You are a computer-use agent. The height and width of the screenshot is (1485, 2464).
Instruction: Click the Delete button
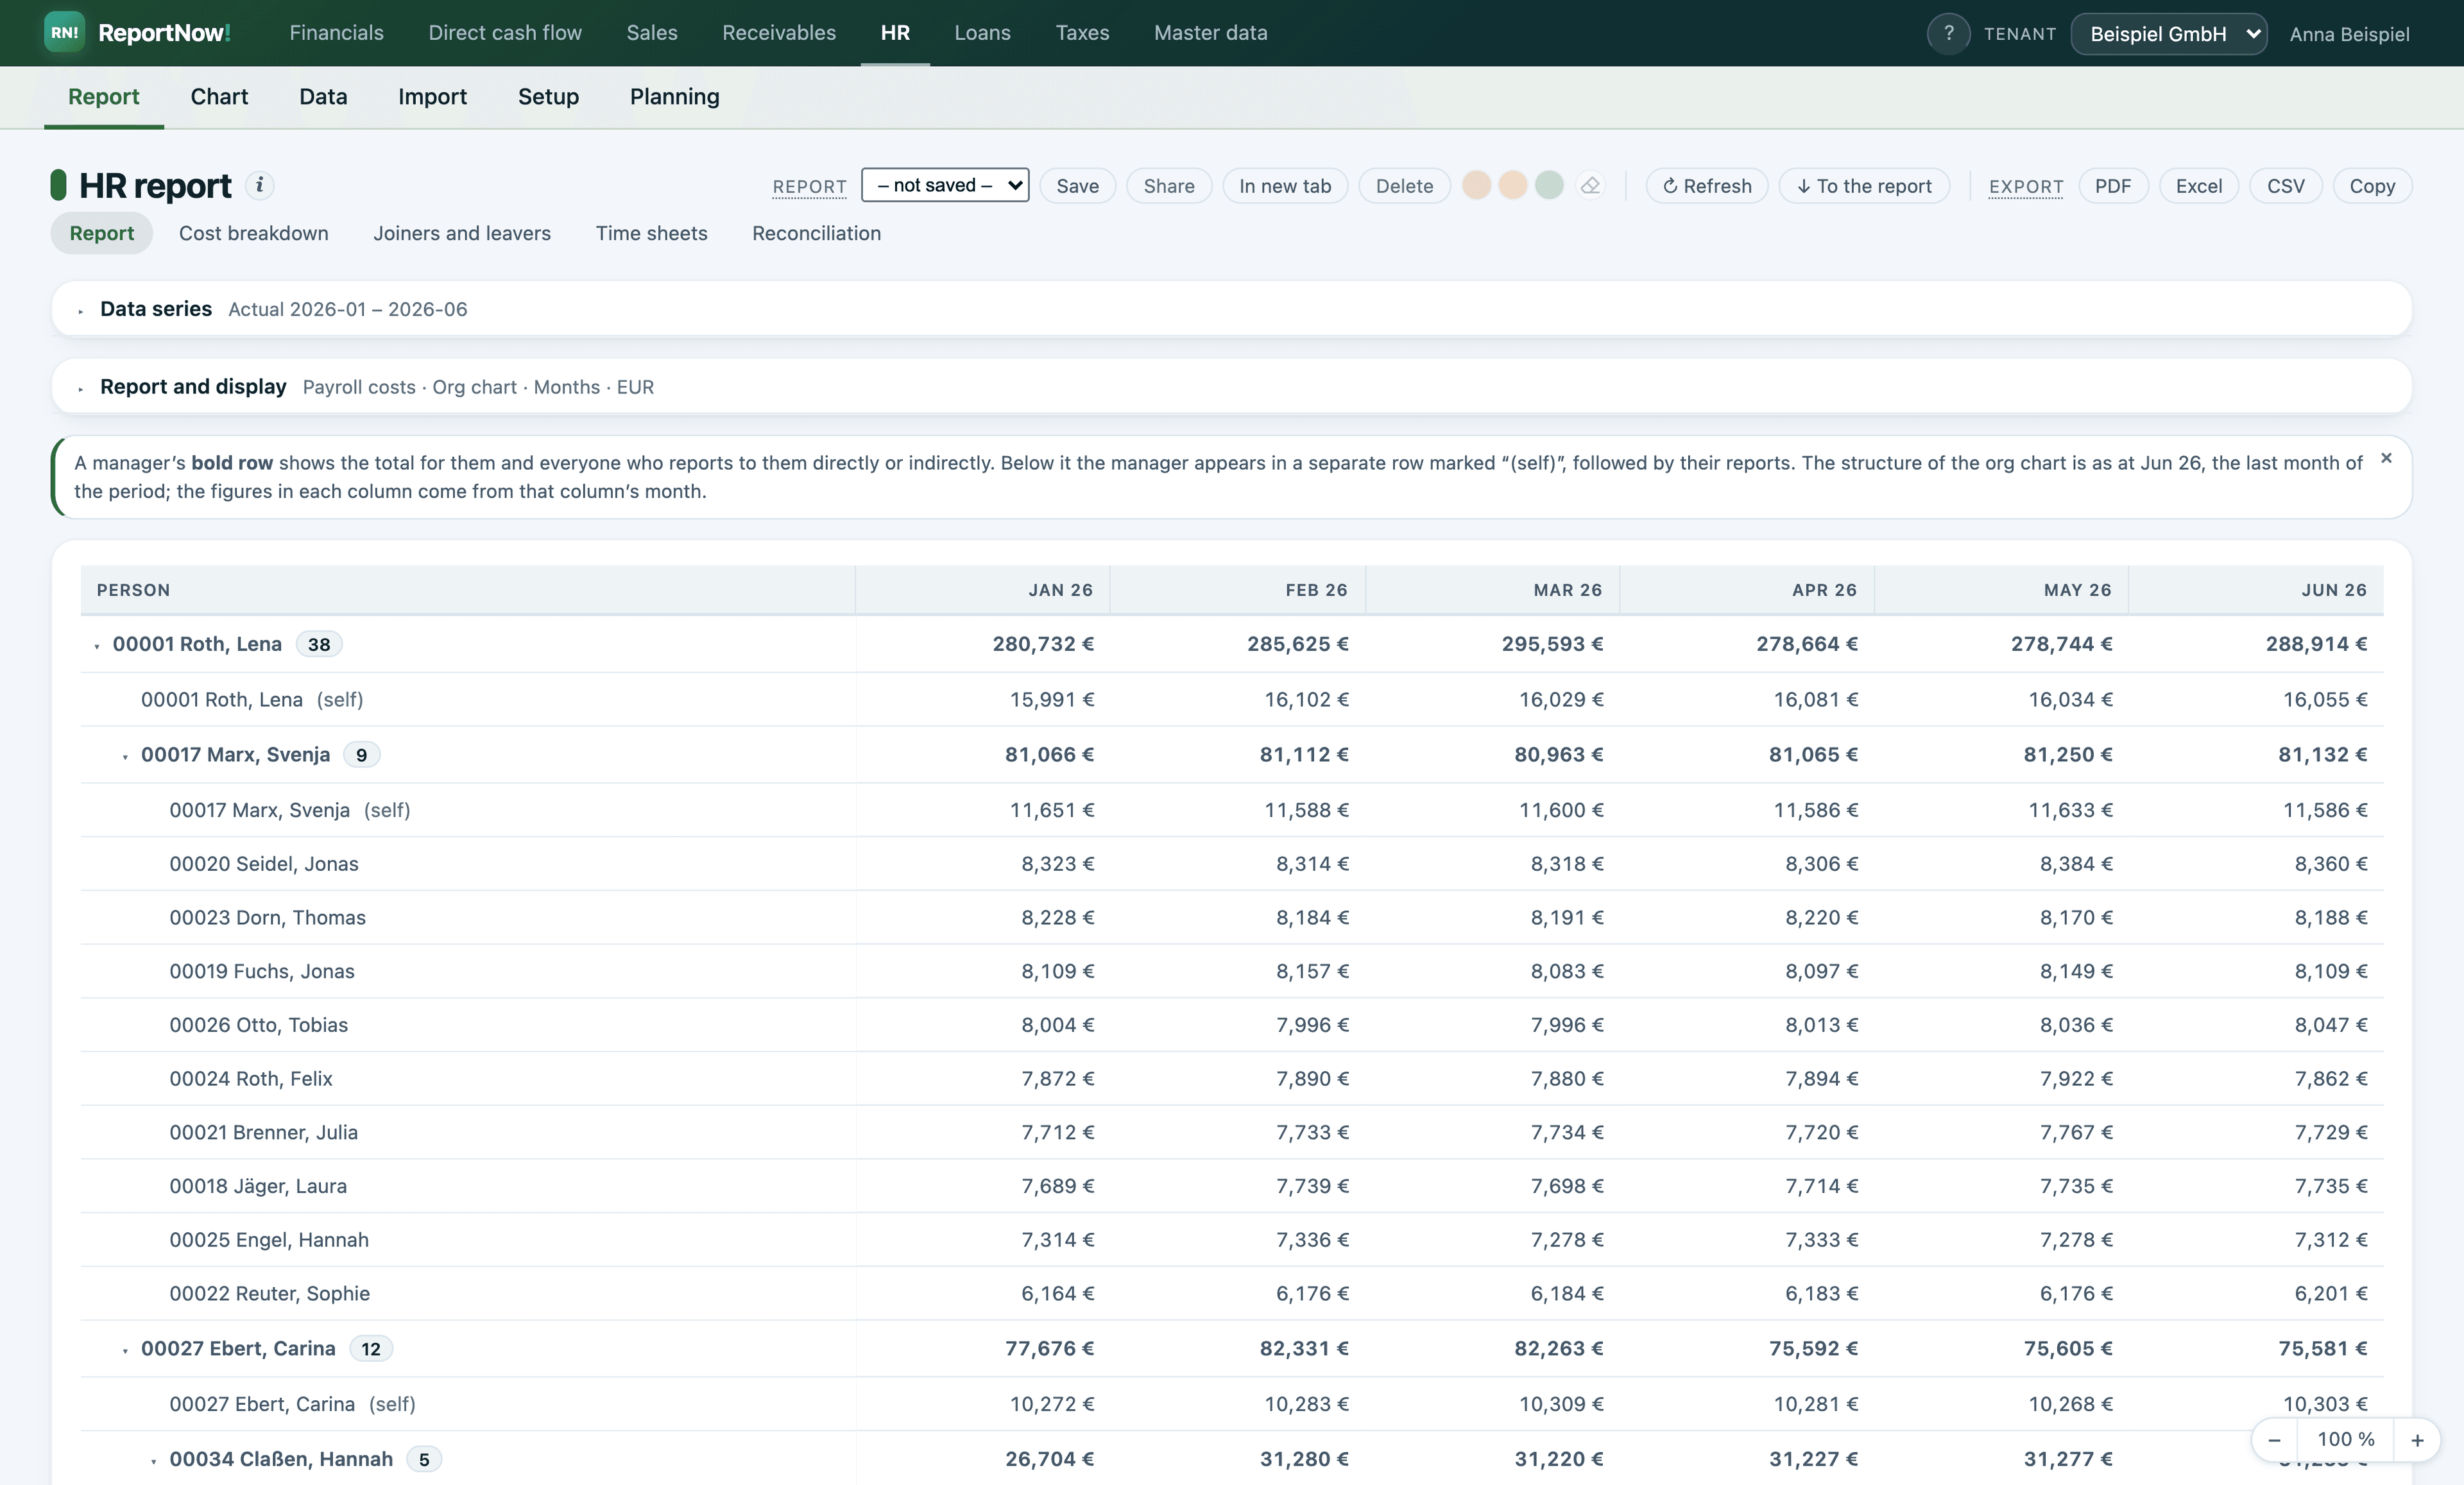click(x=1404, y=186)
